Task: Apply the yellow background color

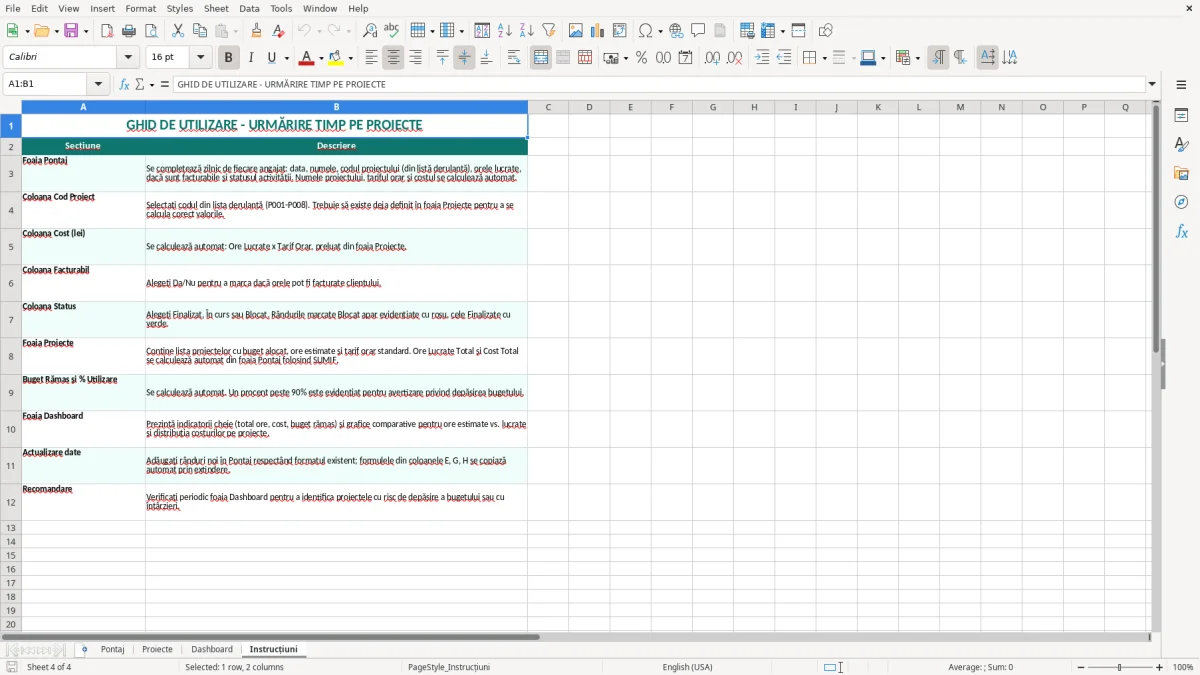Action: 336,58
